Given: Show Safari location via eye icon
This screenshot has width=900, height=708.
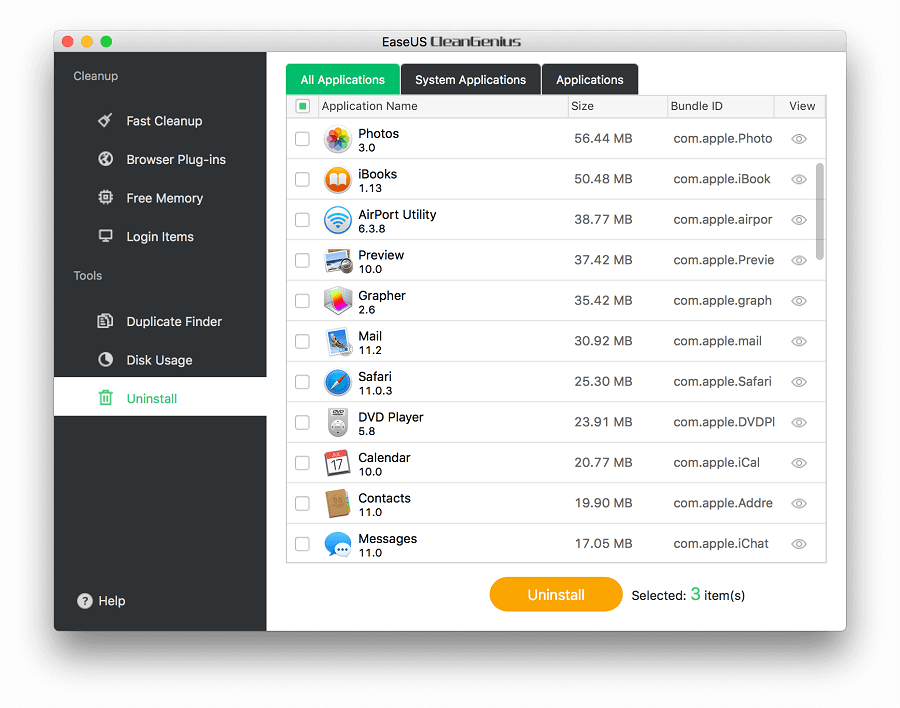Looking at the screenshot, I should tap(799, 382).
